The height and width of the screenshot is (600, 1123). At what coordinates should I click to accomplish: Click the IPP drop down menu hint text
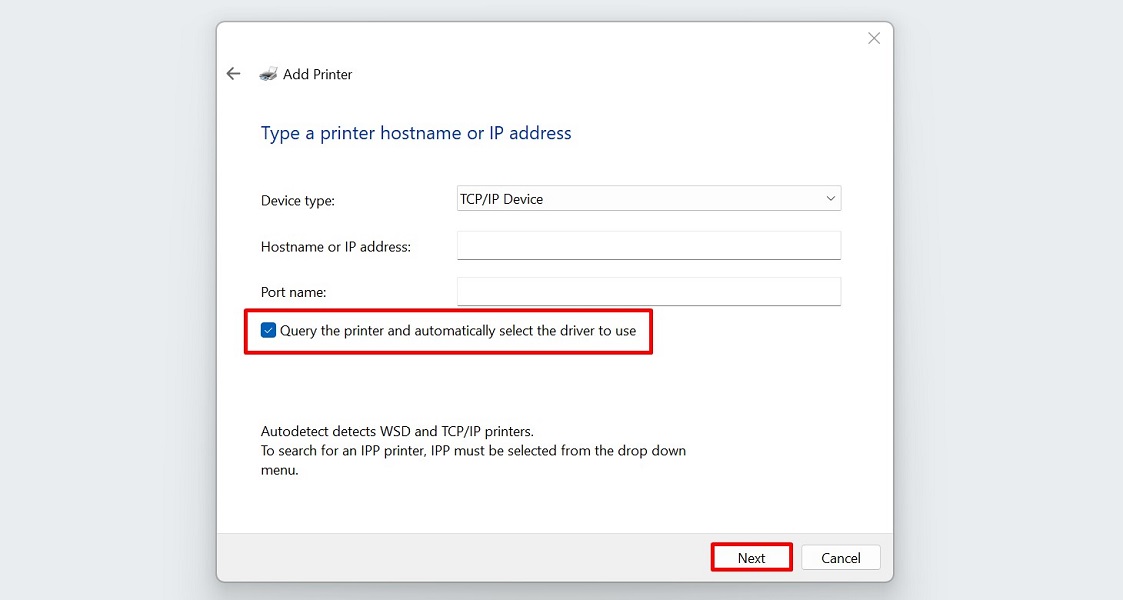click(x=473, y=450)
